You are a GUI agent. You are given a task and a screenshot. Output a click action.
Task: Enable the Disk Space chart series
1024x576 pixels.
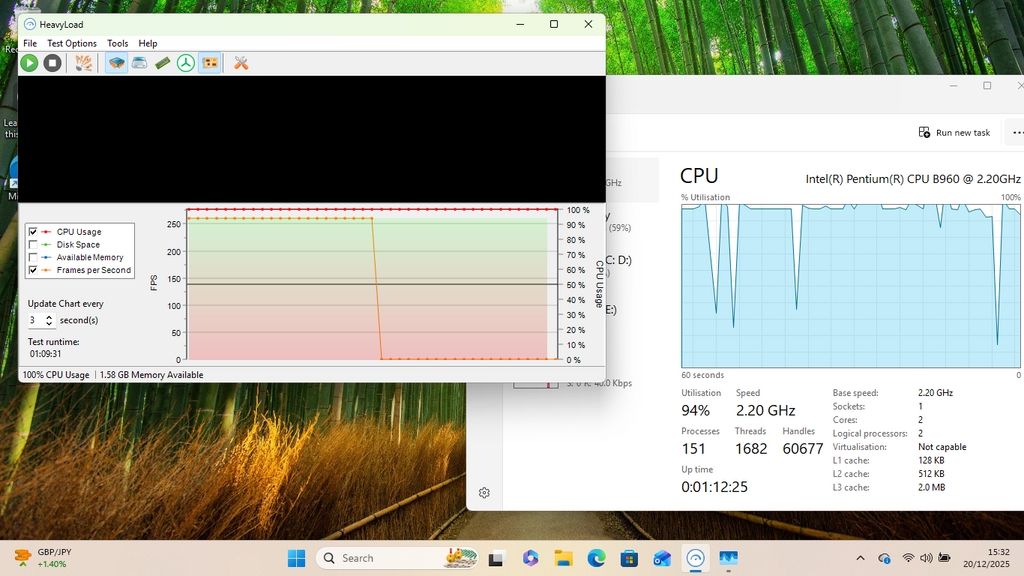click(33, 245)
